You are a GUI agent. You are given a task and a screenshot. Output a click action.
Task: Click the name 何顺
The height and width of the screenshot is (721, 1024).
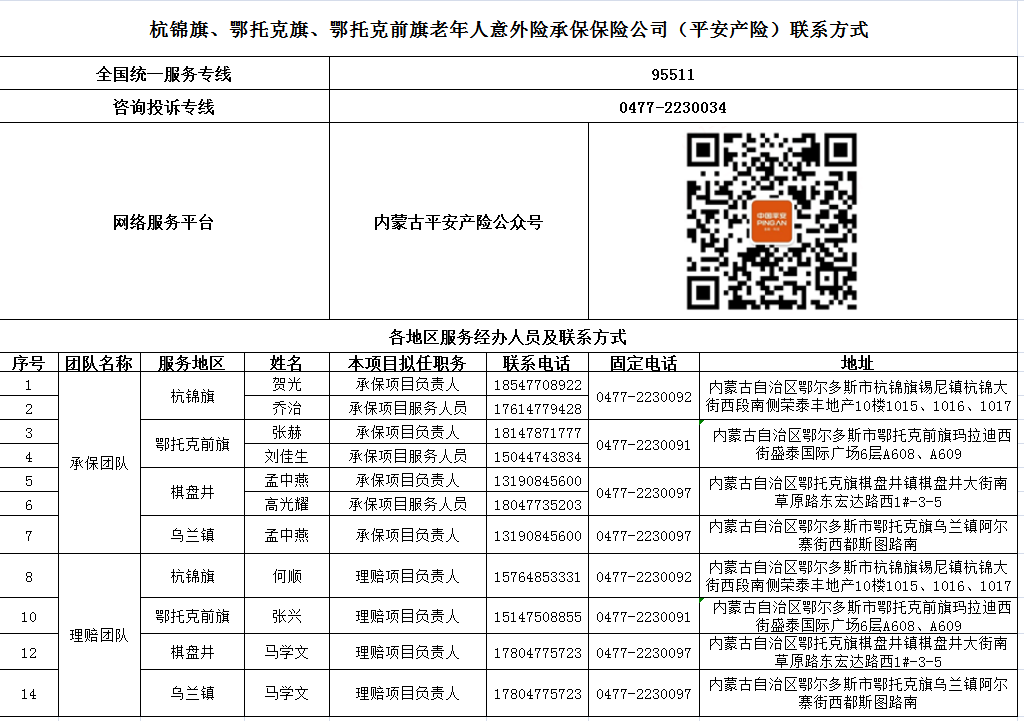287,576
